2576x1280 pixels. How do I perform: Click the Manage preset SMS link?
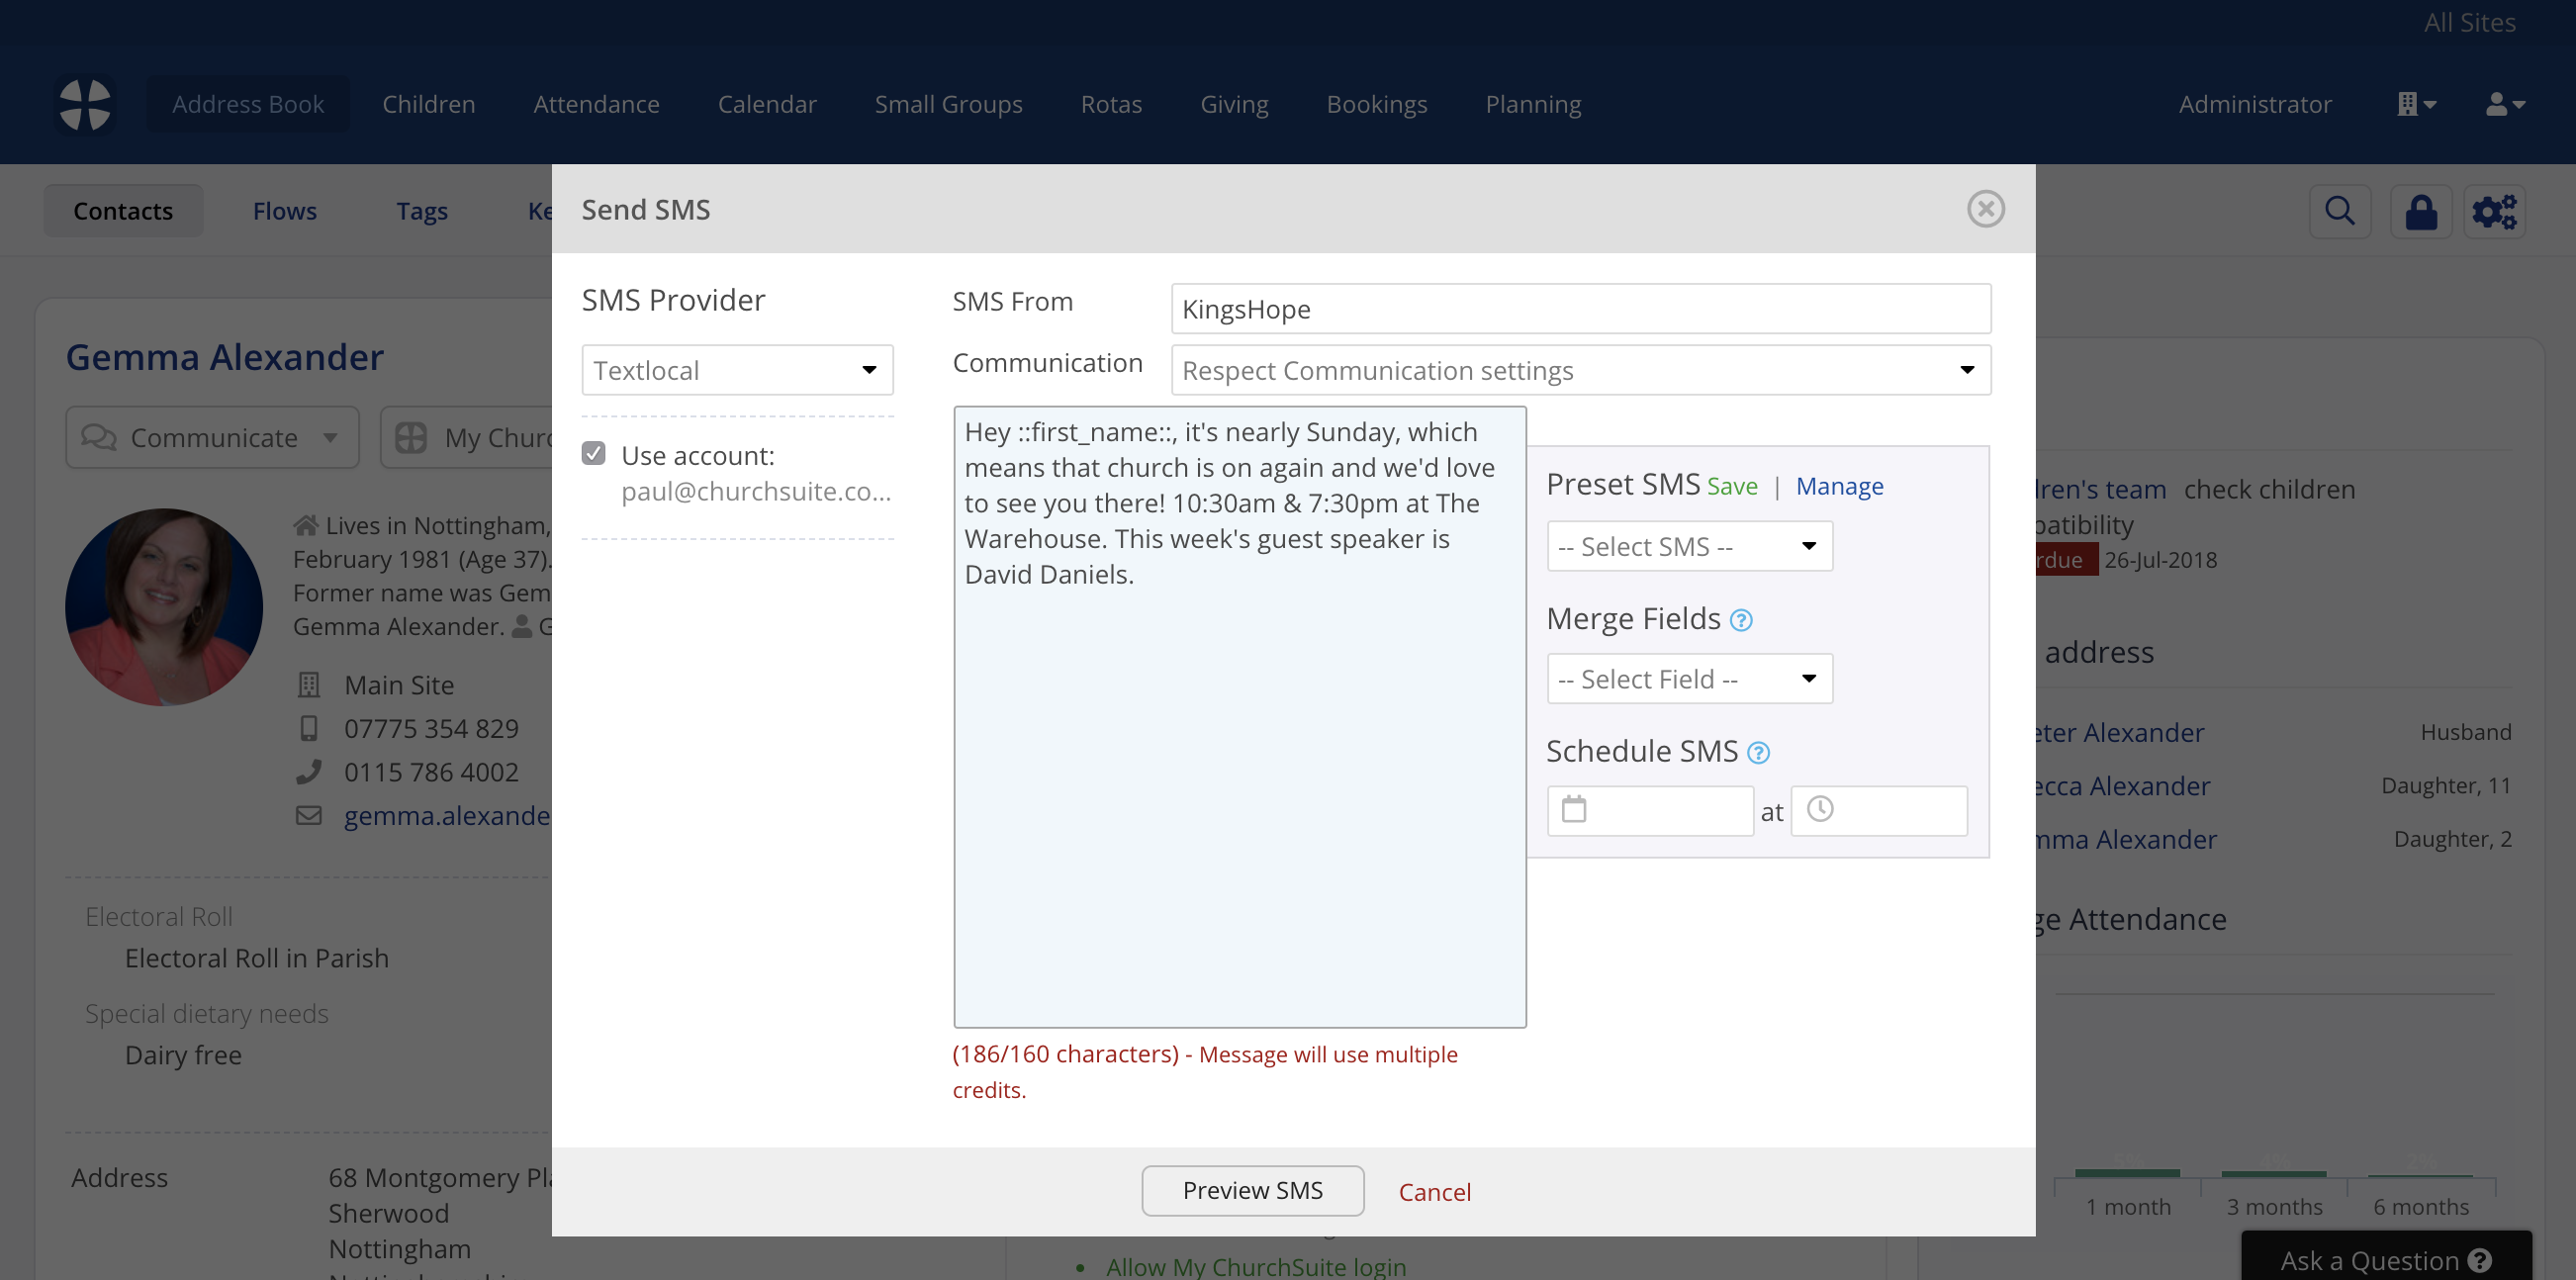coord(1838,486)
